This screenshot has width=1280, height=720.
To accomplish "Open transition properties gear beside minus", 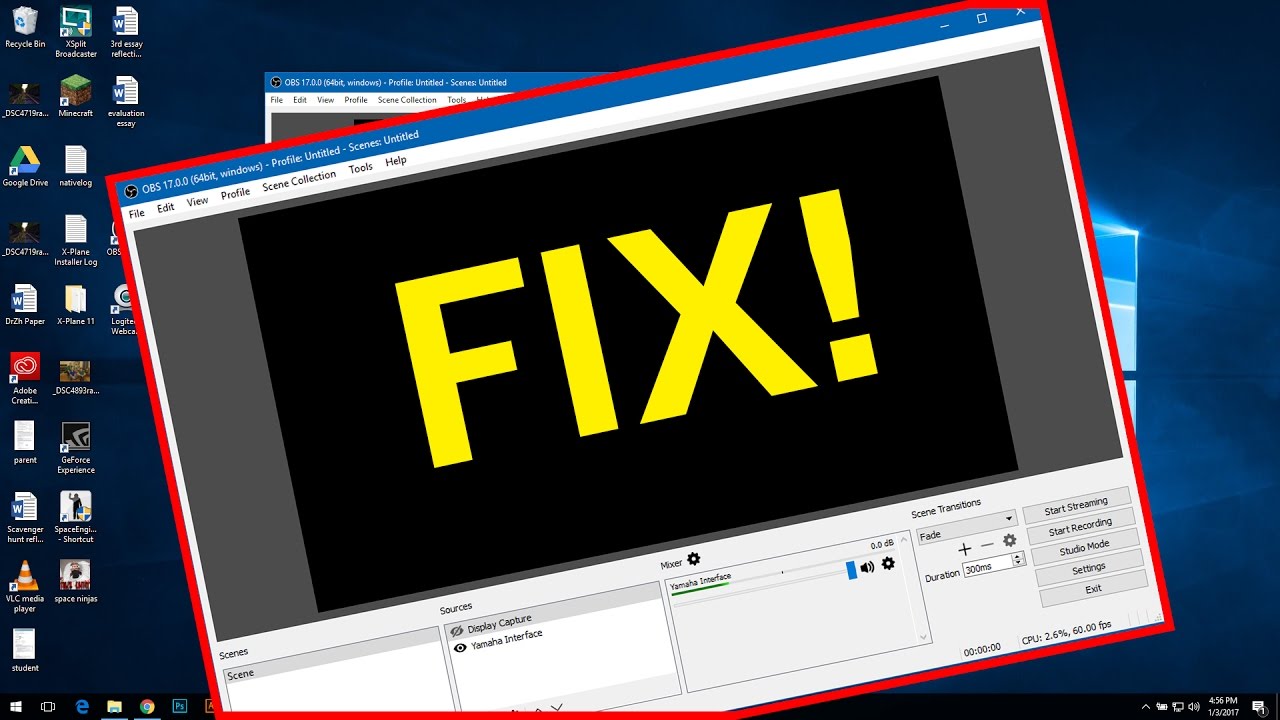I will click(x=1009, y=540).
